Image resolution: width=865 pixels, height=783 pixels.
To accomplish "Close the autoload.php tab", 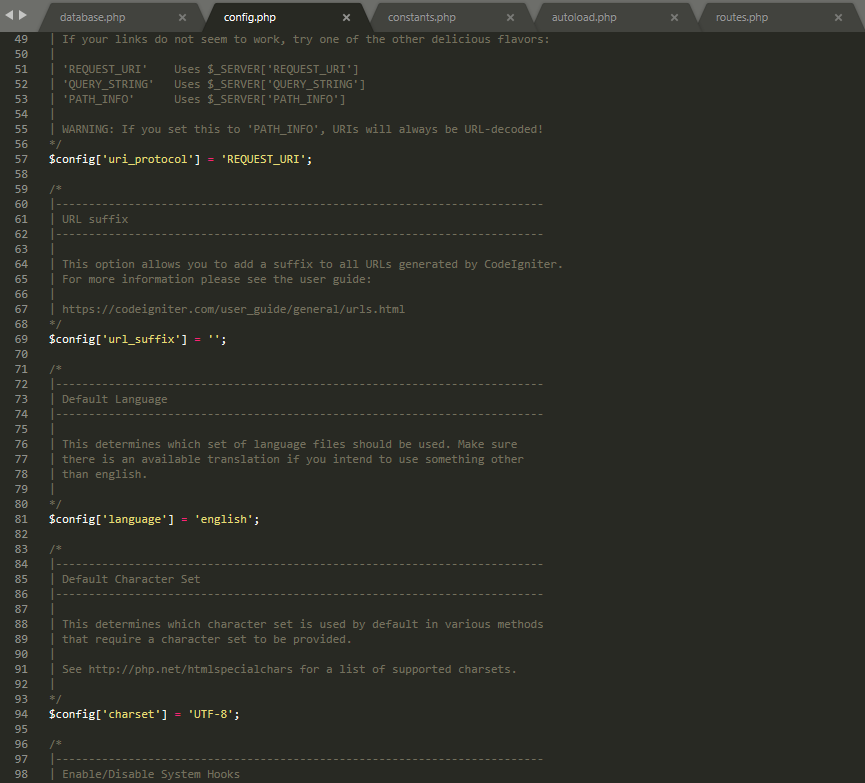I will coord(674,18).
